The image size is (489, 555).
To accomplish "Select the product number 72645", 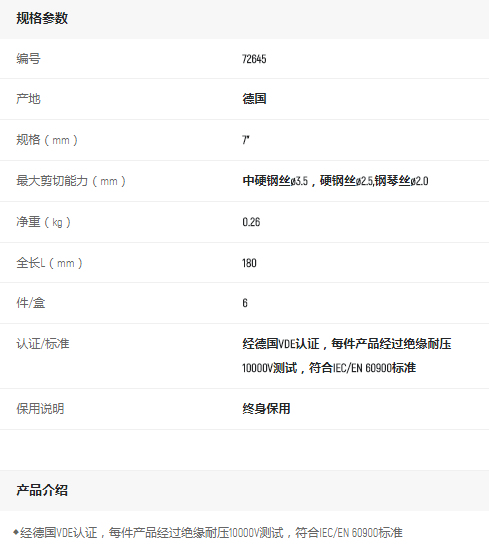I will pyautogui.click(x=254, y=59).
